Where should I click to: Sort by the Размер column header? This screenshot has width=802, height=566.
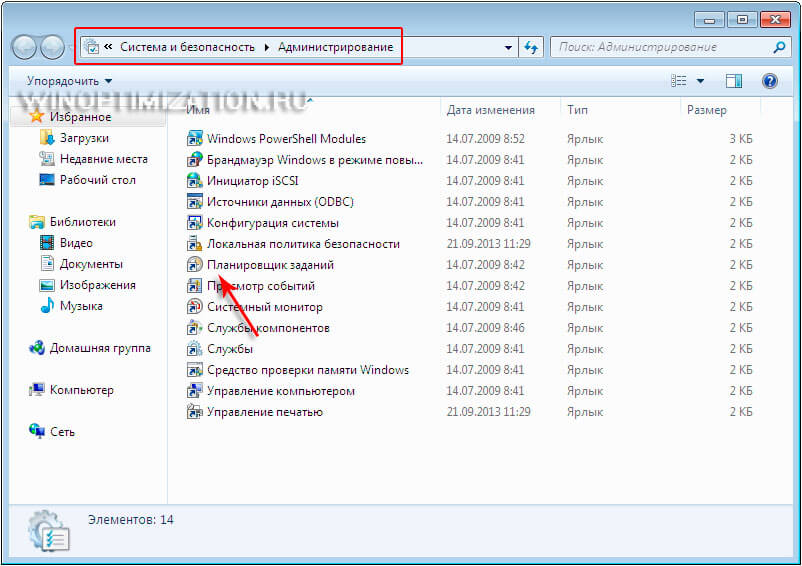[x=706, y=110]
